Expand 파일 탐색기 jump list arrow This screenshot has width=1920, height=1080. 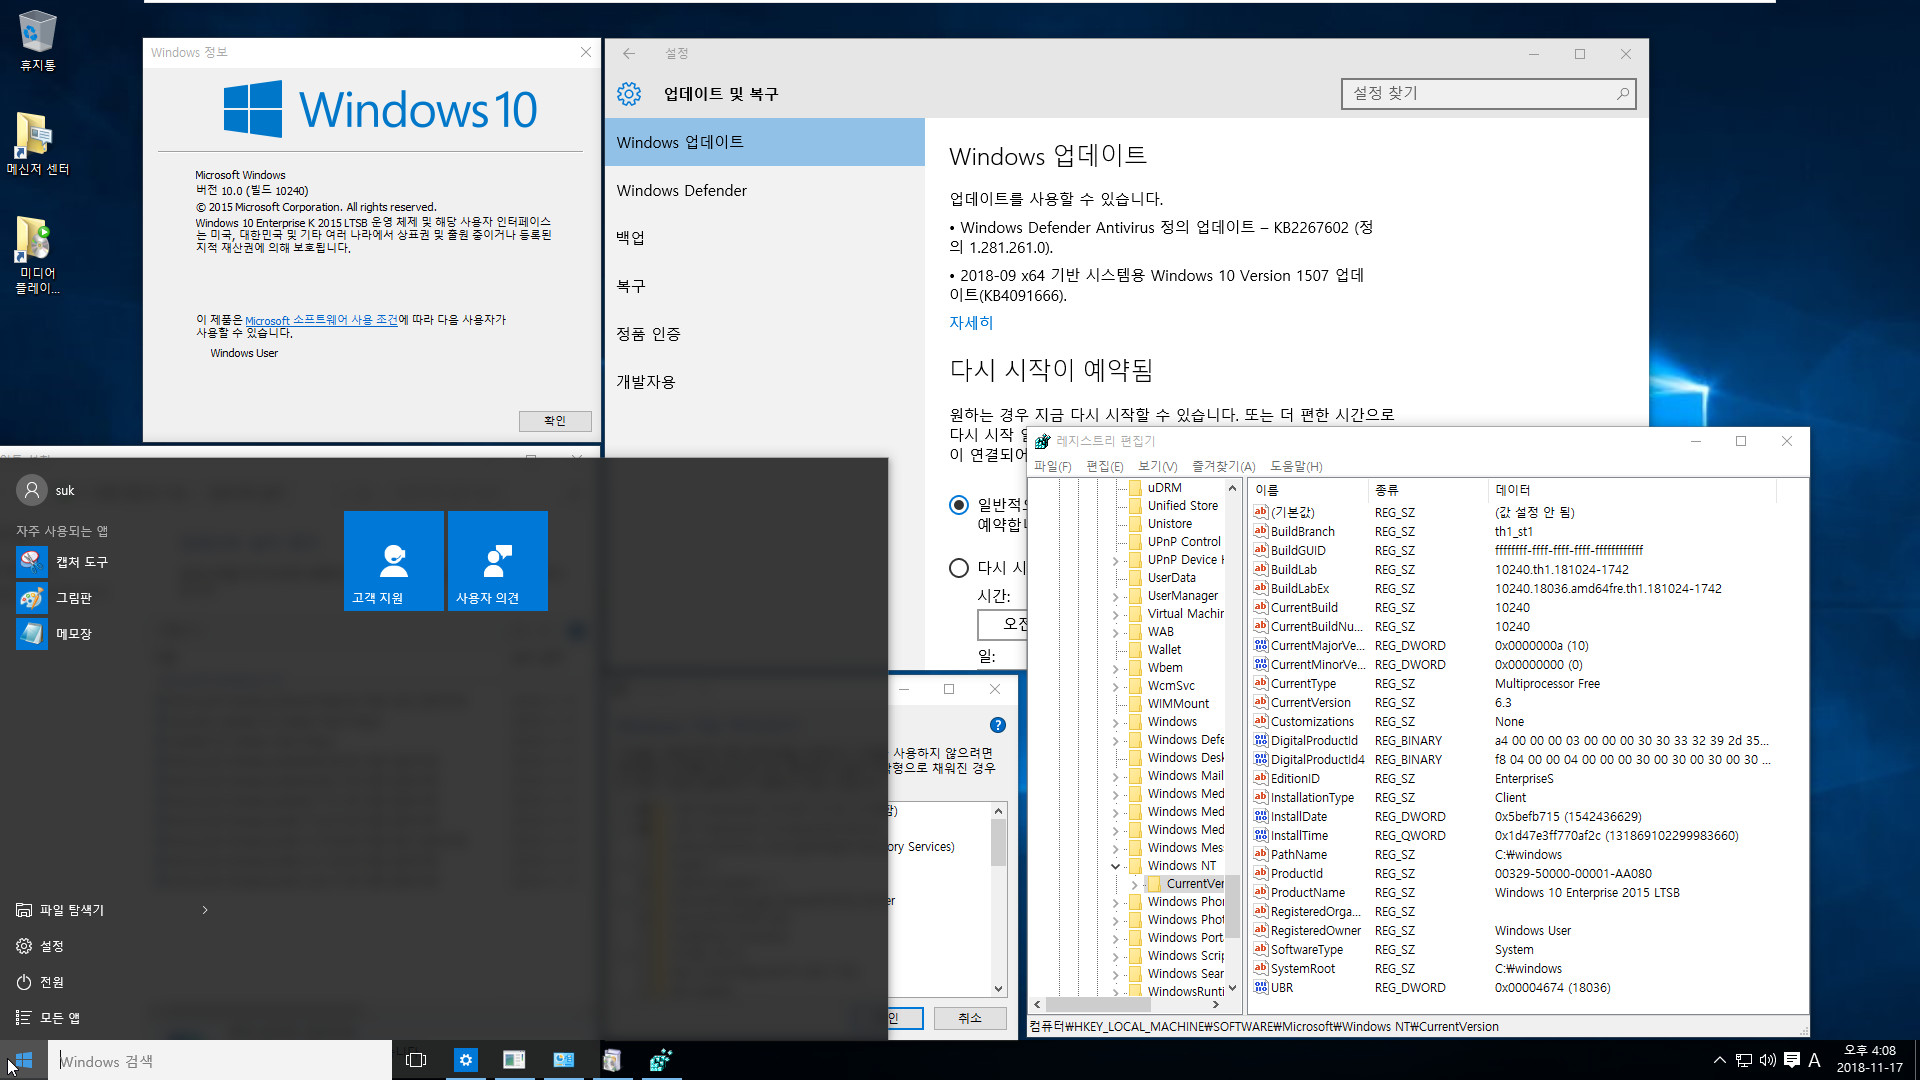pyautogui.click(x=205, y=910)
